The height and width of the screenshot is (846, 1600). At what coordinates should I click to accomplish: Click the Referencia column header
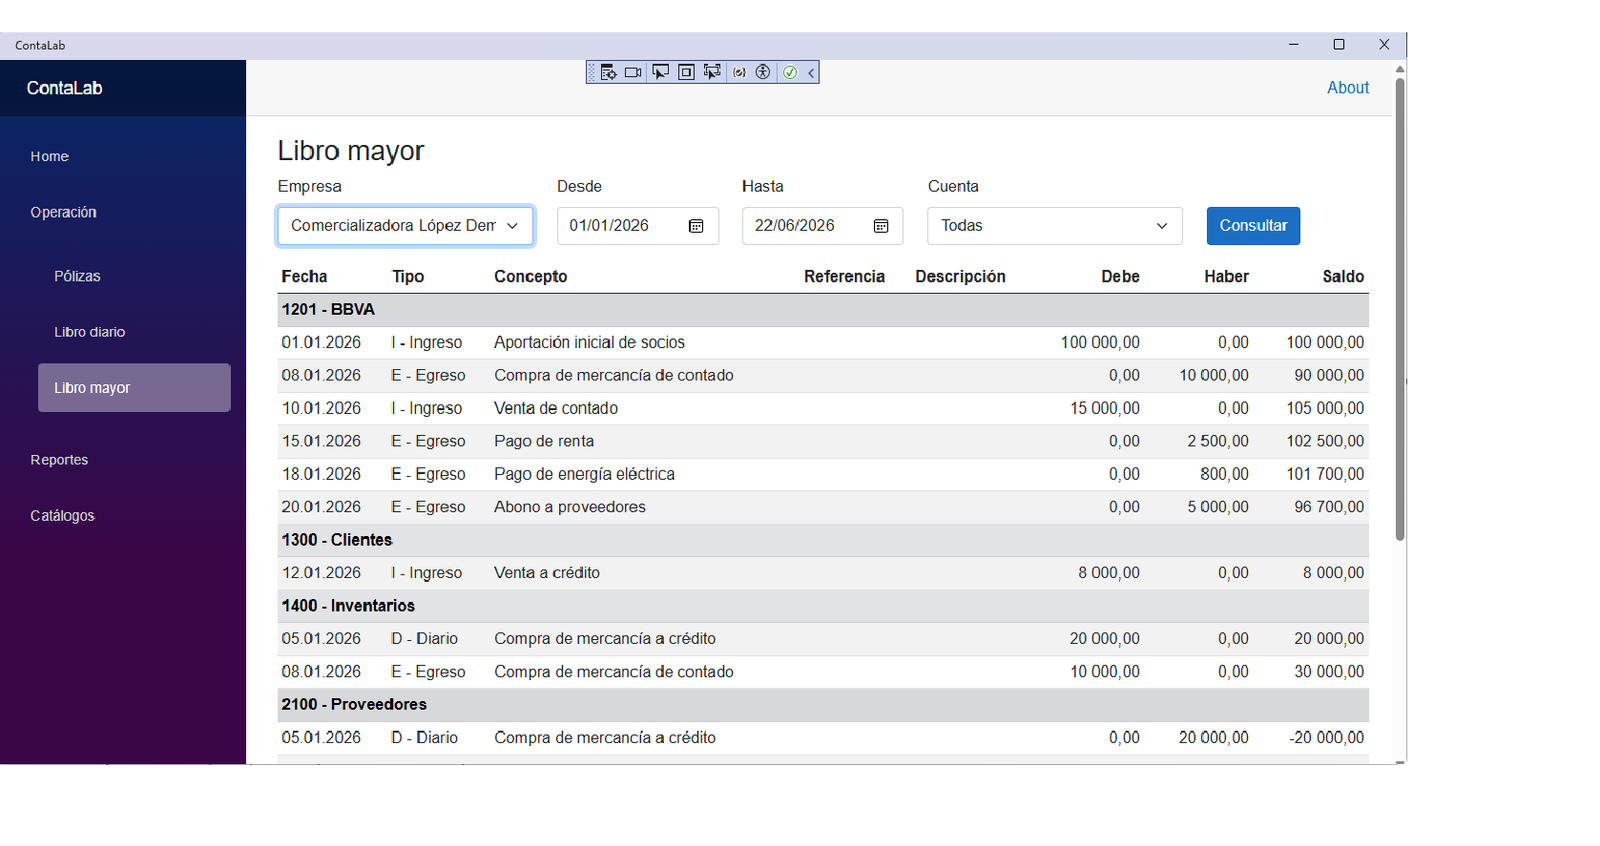844,277
